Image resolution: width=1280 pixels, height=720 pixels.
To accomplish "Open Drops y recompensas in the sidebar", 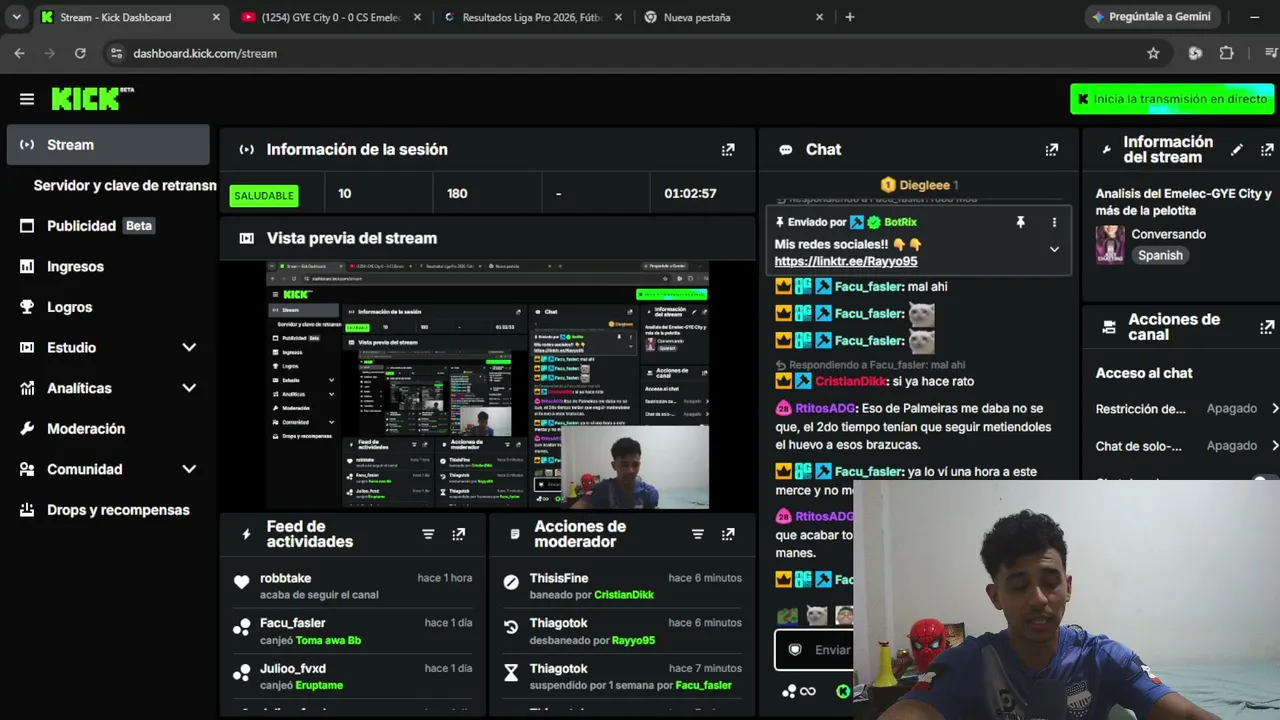I will [x=108, y=510].
